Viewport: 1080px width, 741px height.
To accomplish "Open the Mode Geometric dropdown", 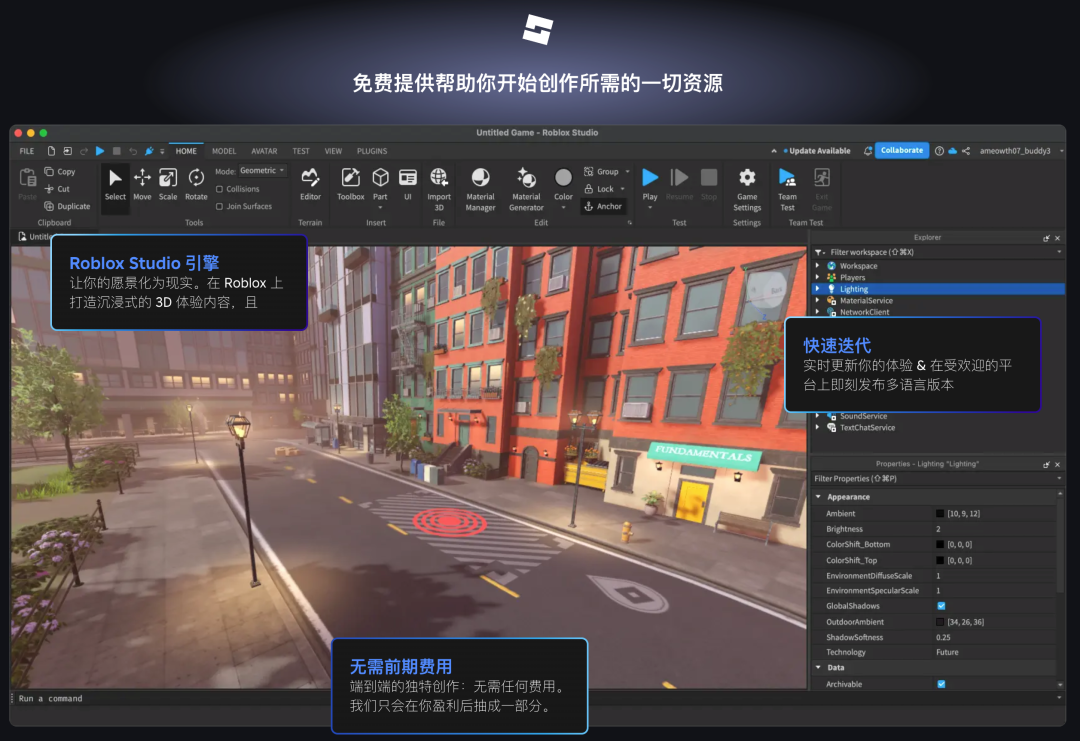I will 262,171.
